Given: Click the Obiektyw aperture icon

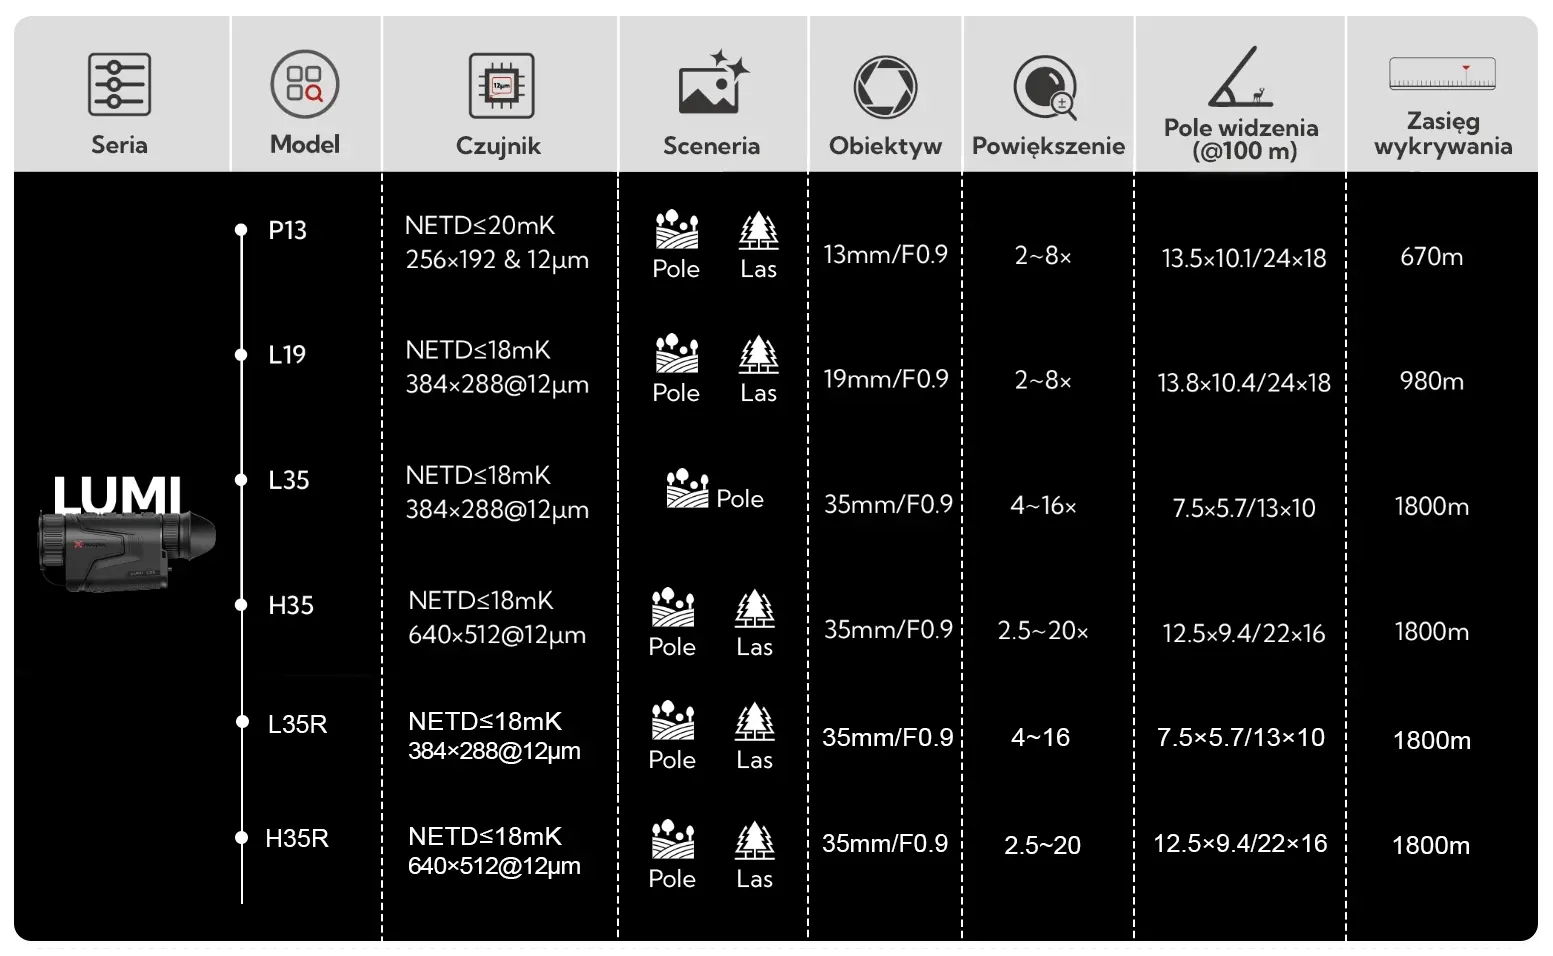Looking at the screenshot, I should click(x=885, y=87).
